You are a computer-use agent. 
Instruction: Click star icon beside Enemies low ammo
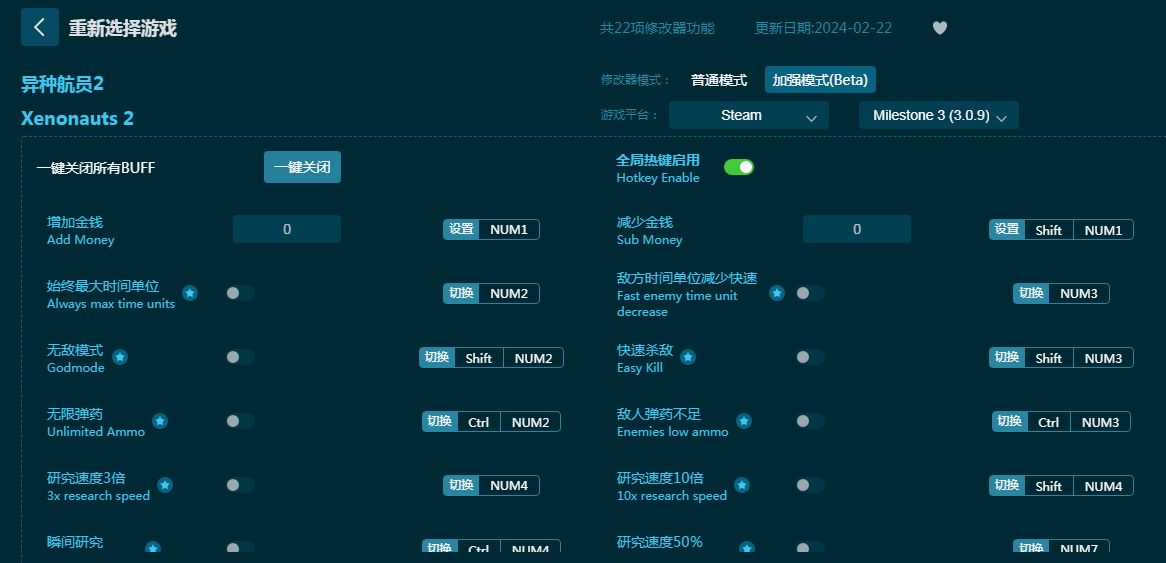(x=744, y=421)
